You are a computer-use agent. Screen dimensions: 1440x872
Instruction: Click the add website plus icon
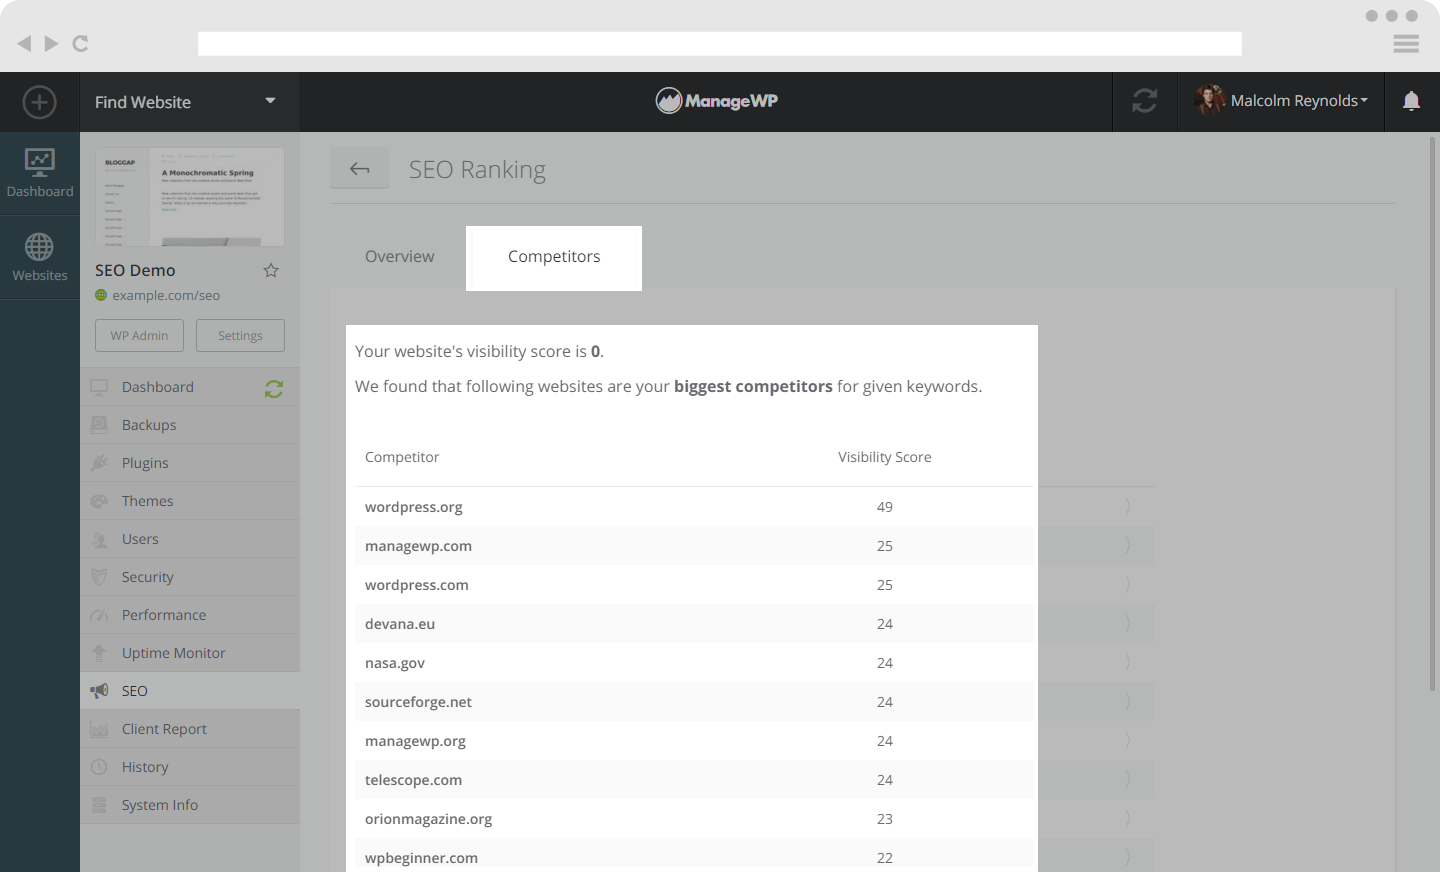(x=39, y=102)
